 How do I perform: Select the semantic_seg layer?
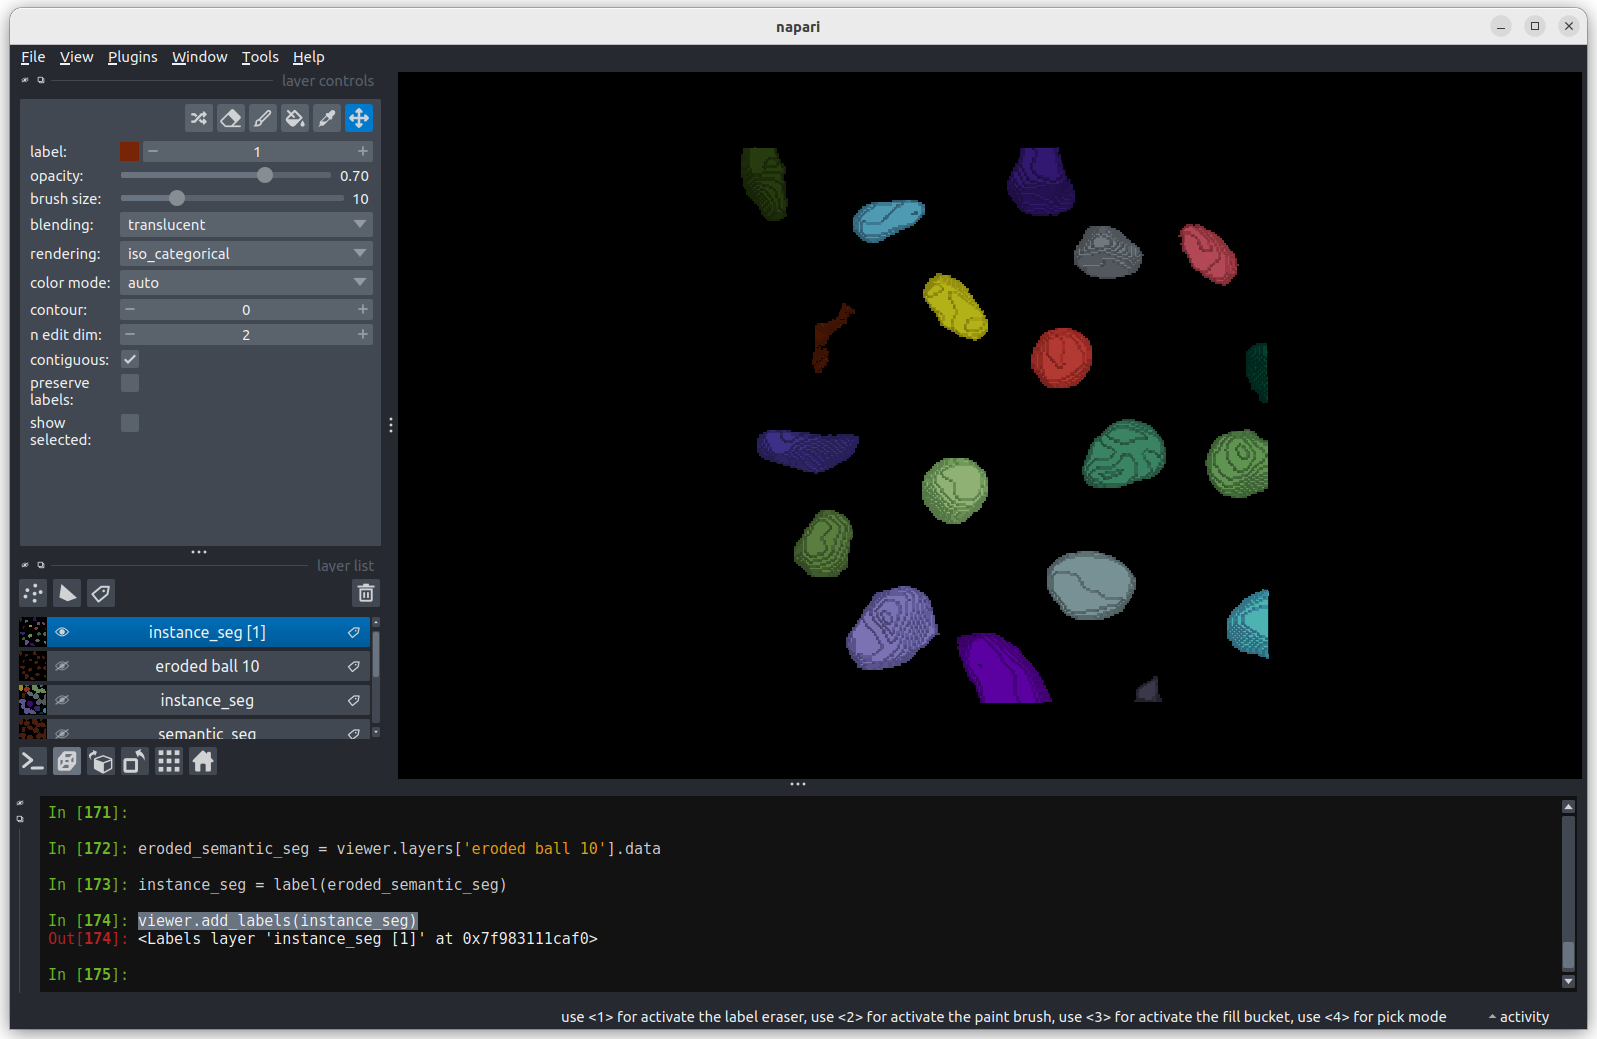coord(207,731)
